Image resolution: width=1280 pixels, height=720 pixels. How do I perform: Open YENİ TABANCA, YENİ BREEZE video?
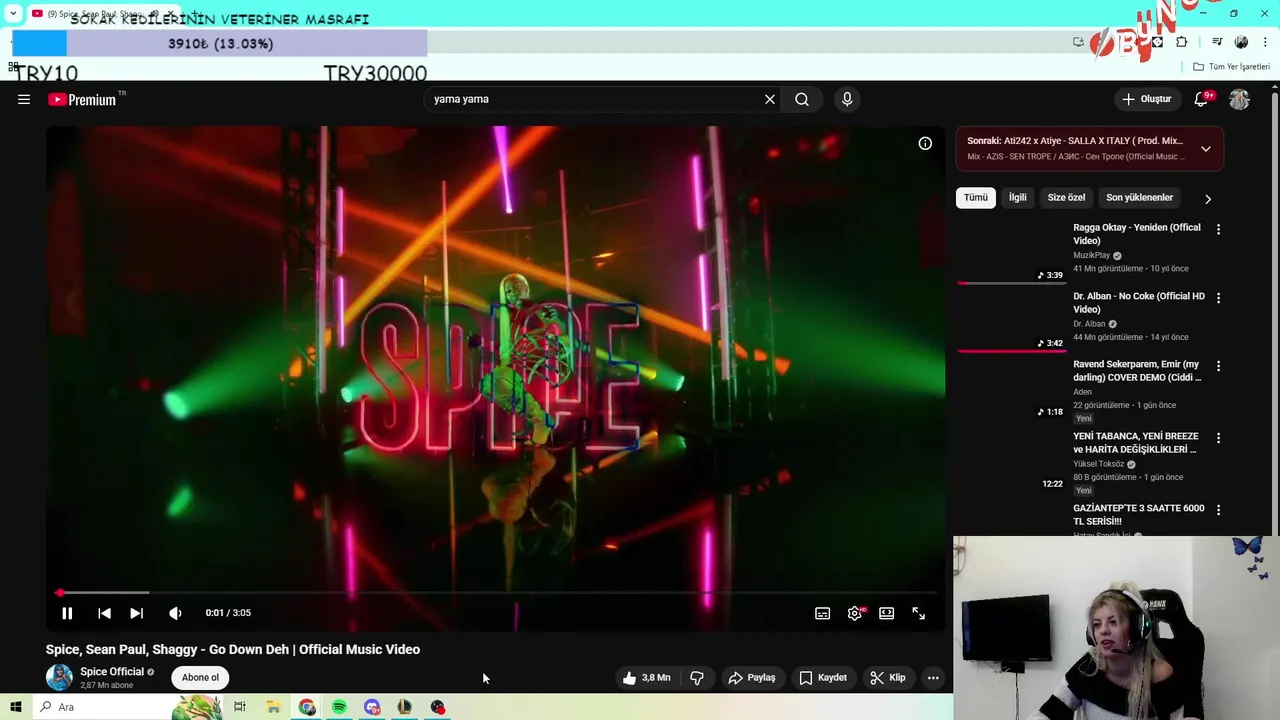click(1136, 443)
